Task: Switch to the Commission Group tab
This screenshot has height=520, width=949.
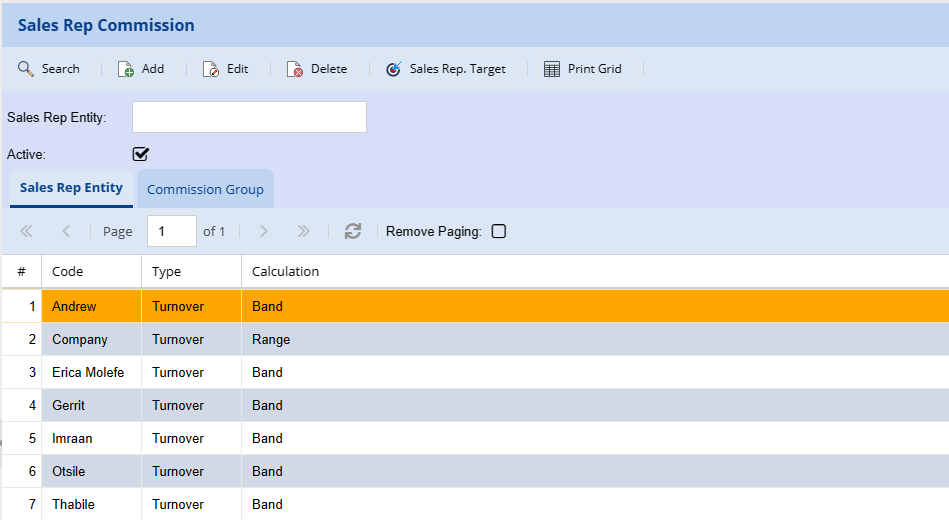Action: 205,189
